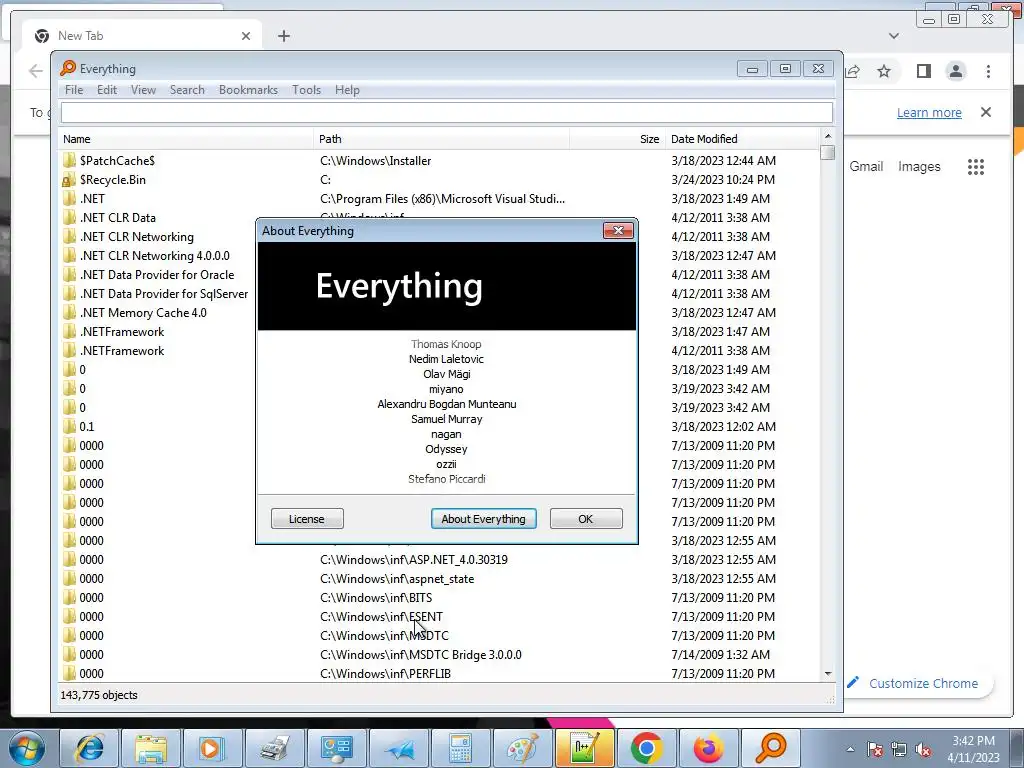The width and height of the screenshot is (1024, 768).
Task: Open the Google apps grid in Chrome
Action: [976, 167]
